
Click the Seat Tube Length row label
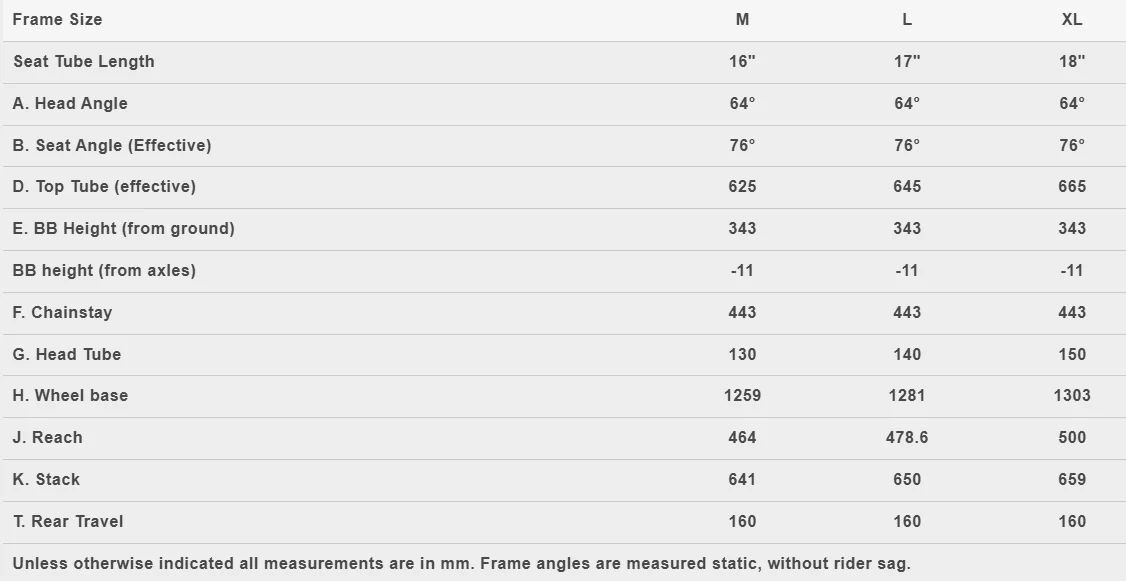click(x=84, y=62)
